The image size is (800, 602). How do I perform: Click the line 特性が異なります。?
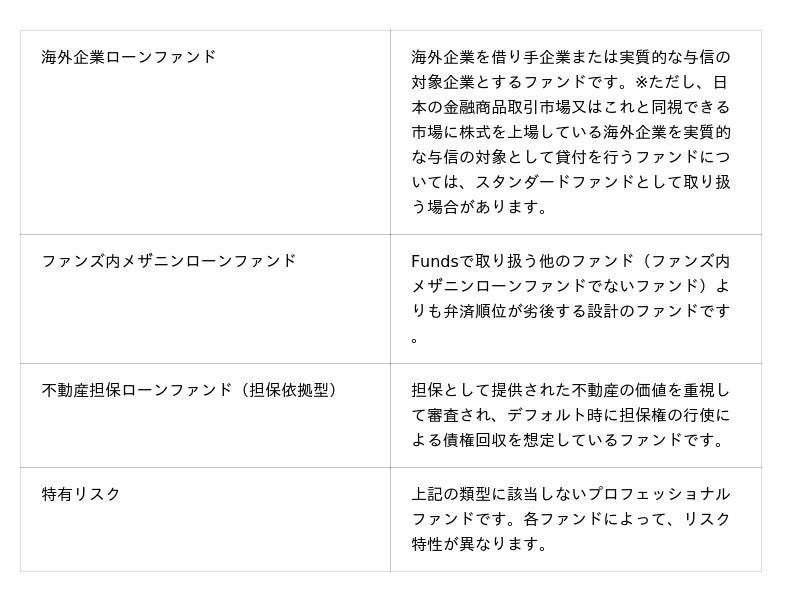coord(481,544)
